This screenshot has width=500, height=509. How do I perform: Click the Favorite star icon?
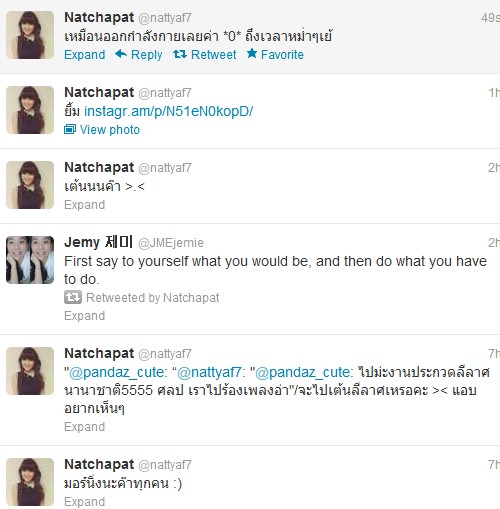point(252,53)
